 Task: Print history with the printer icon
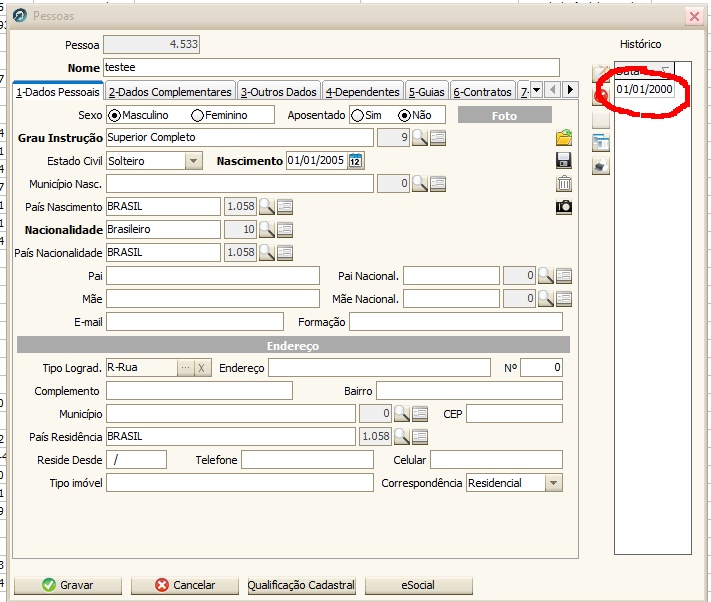coord(601,166)
